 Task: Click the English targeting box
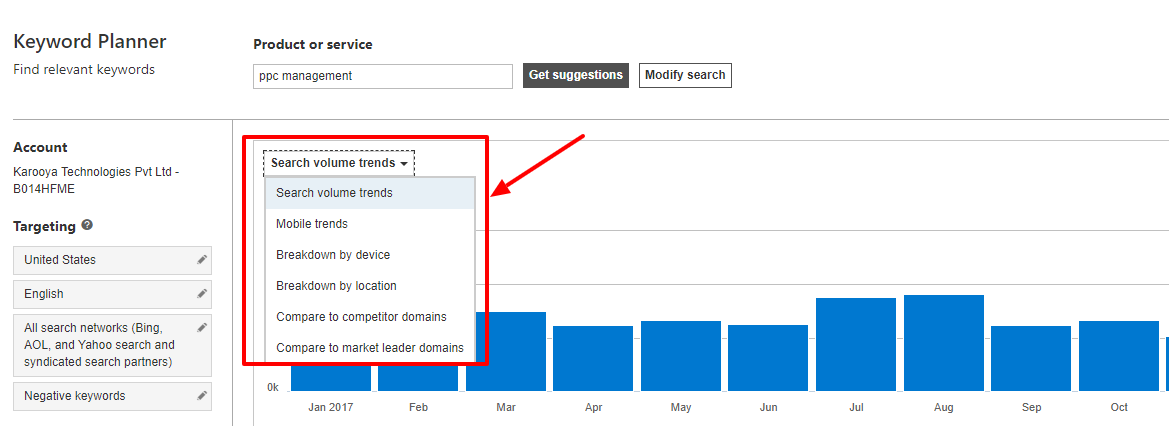point(113,294)
